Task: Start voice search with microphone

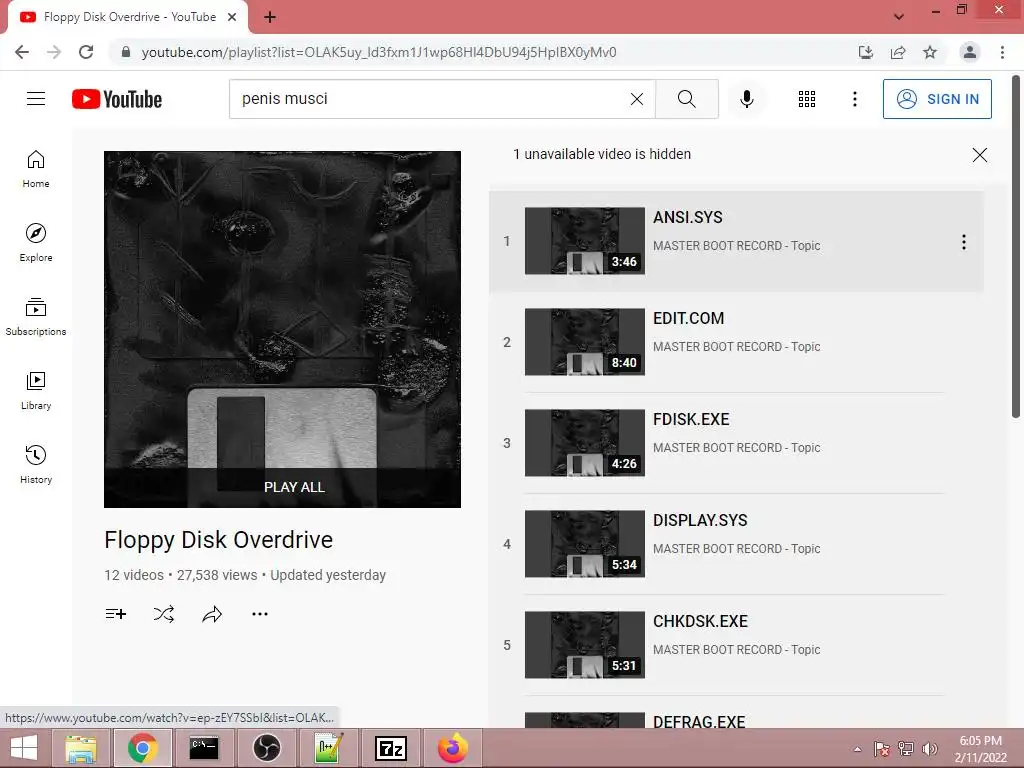Action: [x=746, y=99]
